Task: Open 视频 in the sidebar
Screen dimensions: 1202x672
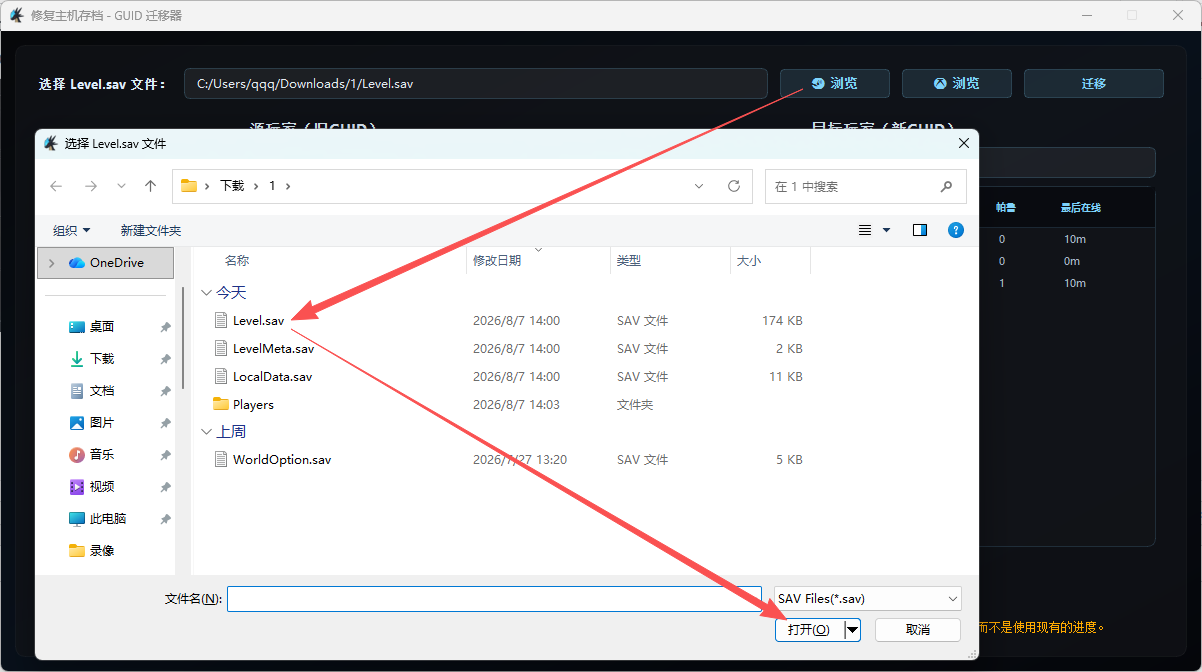Action: [102, 487]
